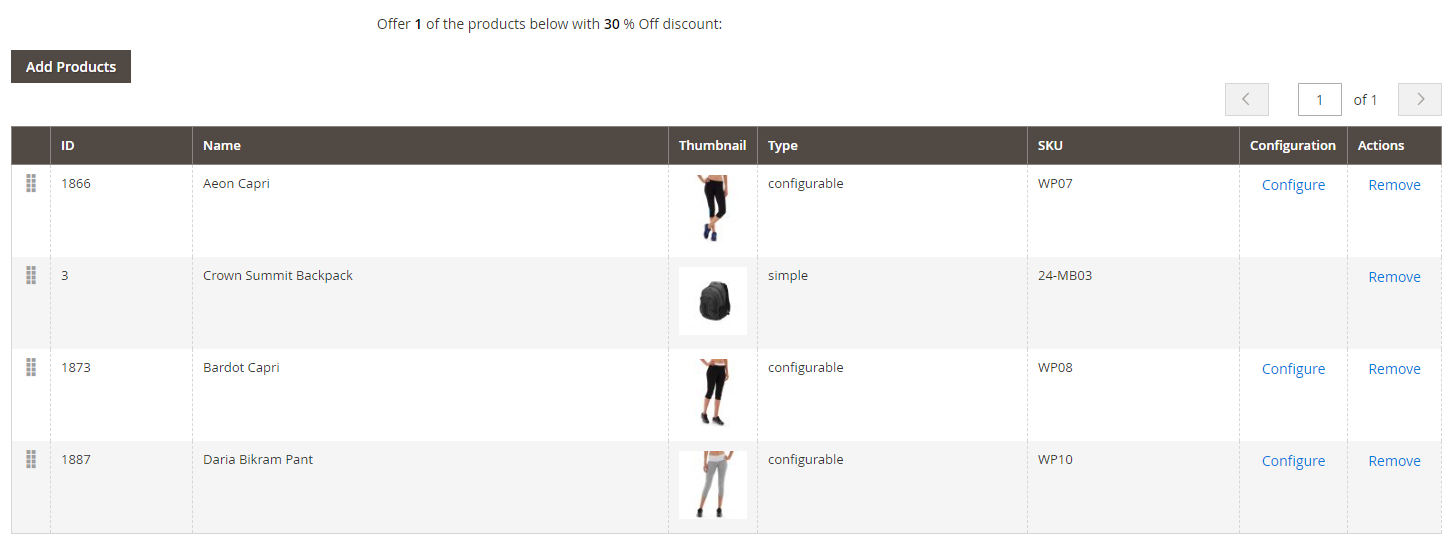Open Configure link for Bardot Capri
1454x548 pixels.
(1293, 369)
